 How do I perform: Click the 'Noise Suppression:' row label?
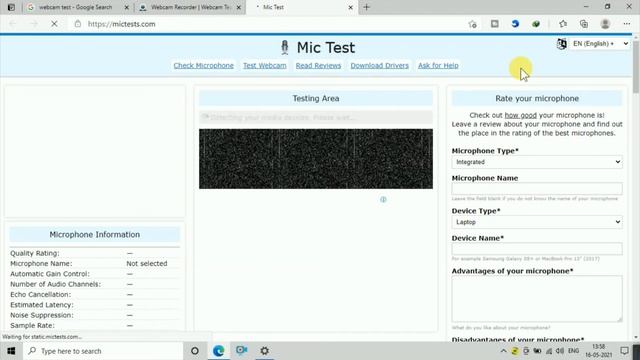(42, 315)
